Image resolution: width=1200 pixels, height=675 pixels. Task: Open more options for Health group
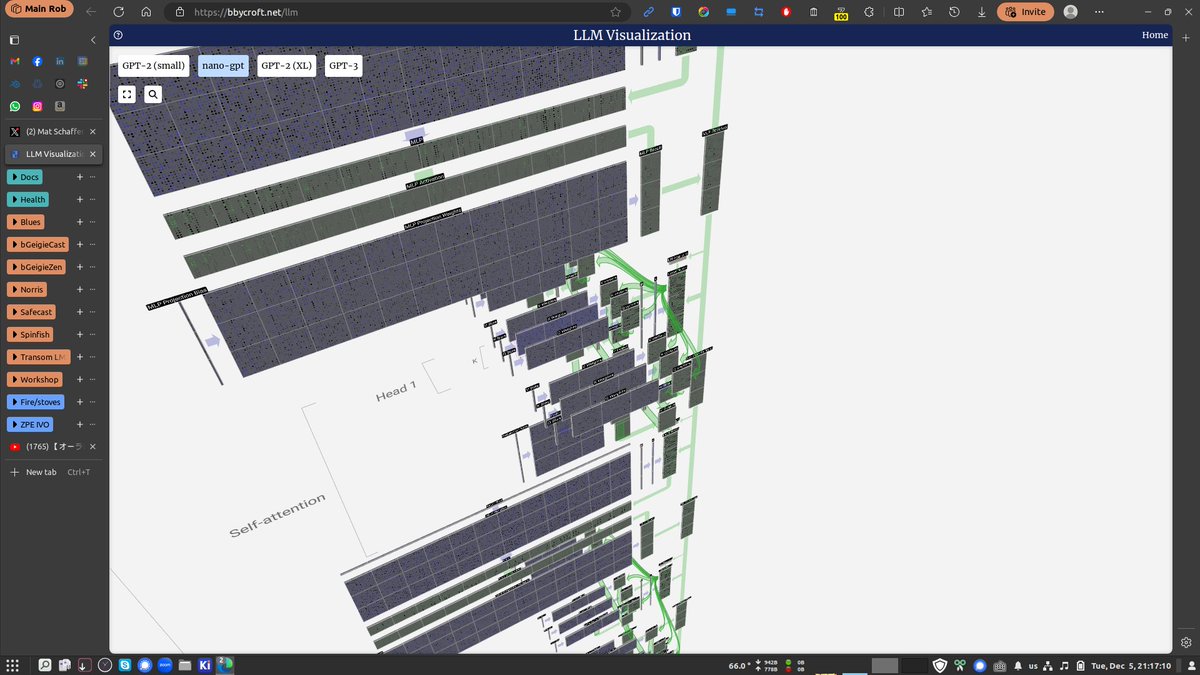92,199
